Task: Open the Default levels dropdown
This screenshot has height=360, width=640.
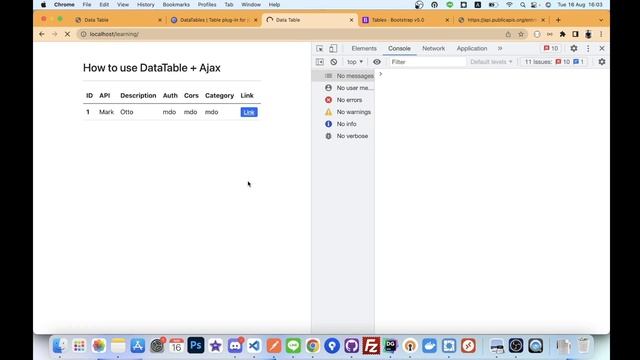Action: (491, 62)
